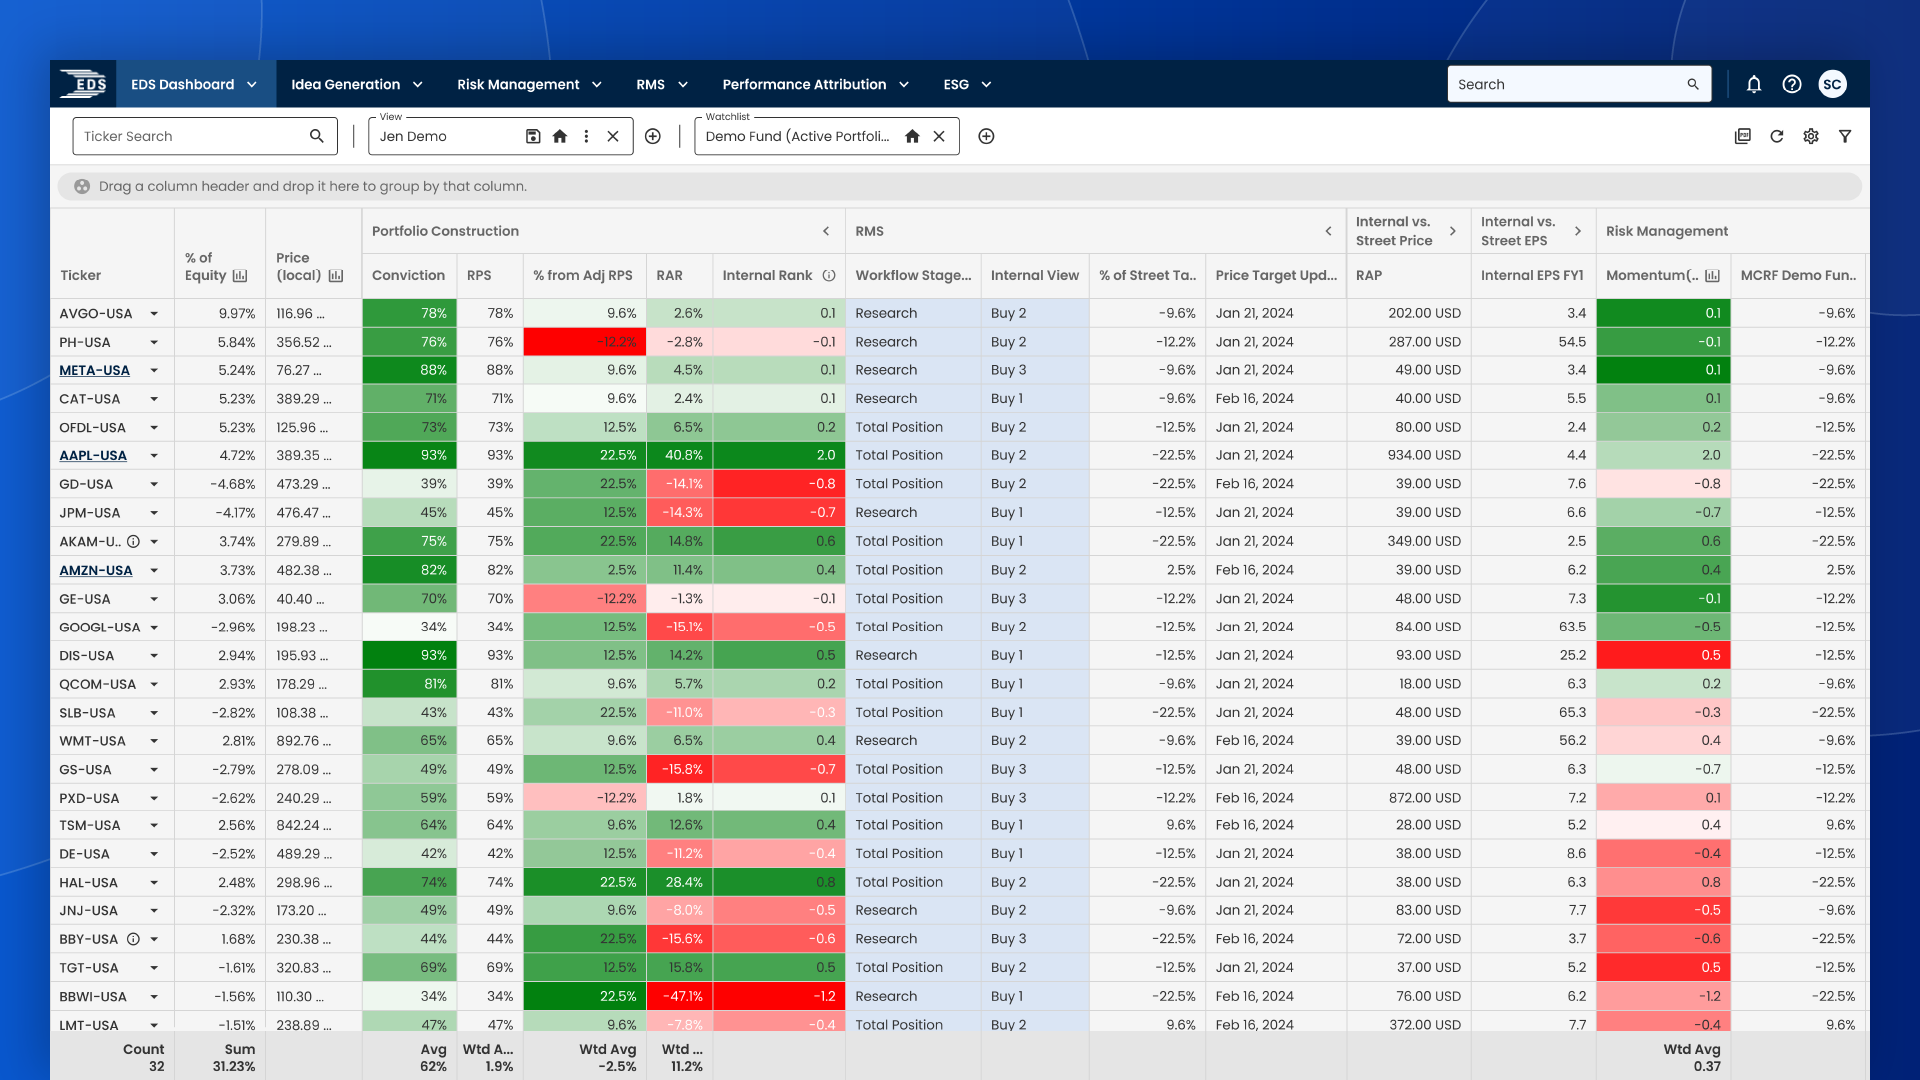This screenshot has height=1080, width=1920.
Task: Click the 934.00 USD RAP cell
Action: tap(1409, 456)
